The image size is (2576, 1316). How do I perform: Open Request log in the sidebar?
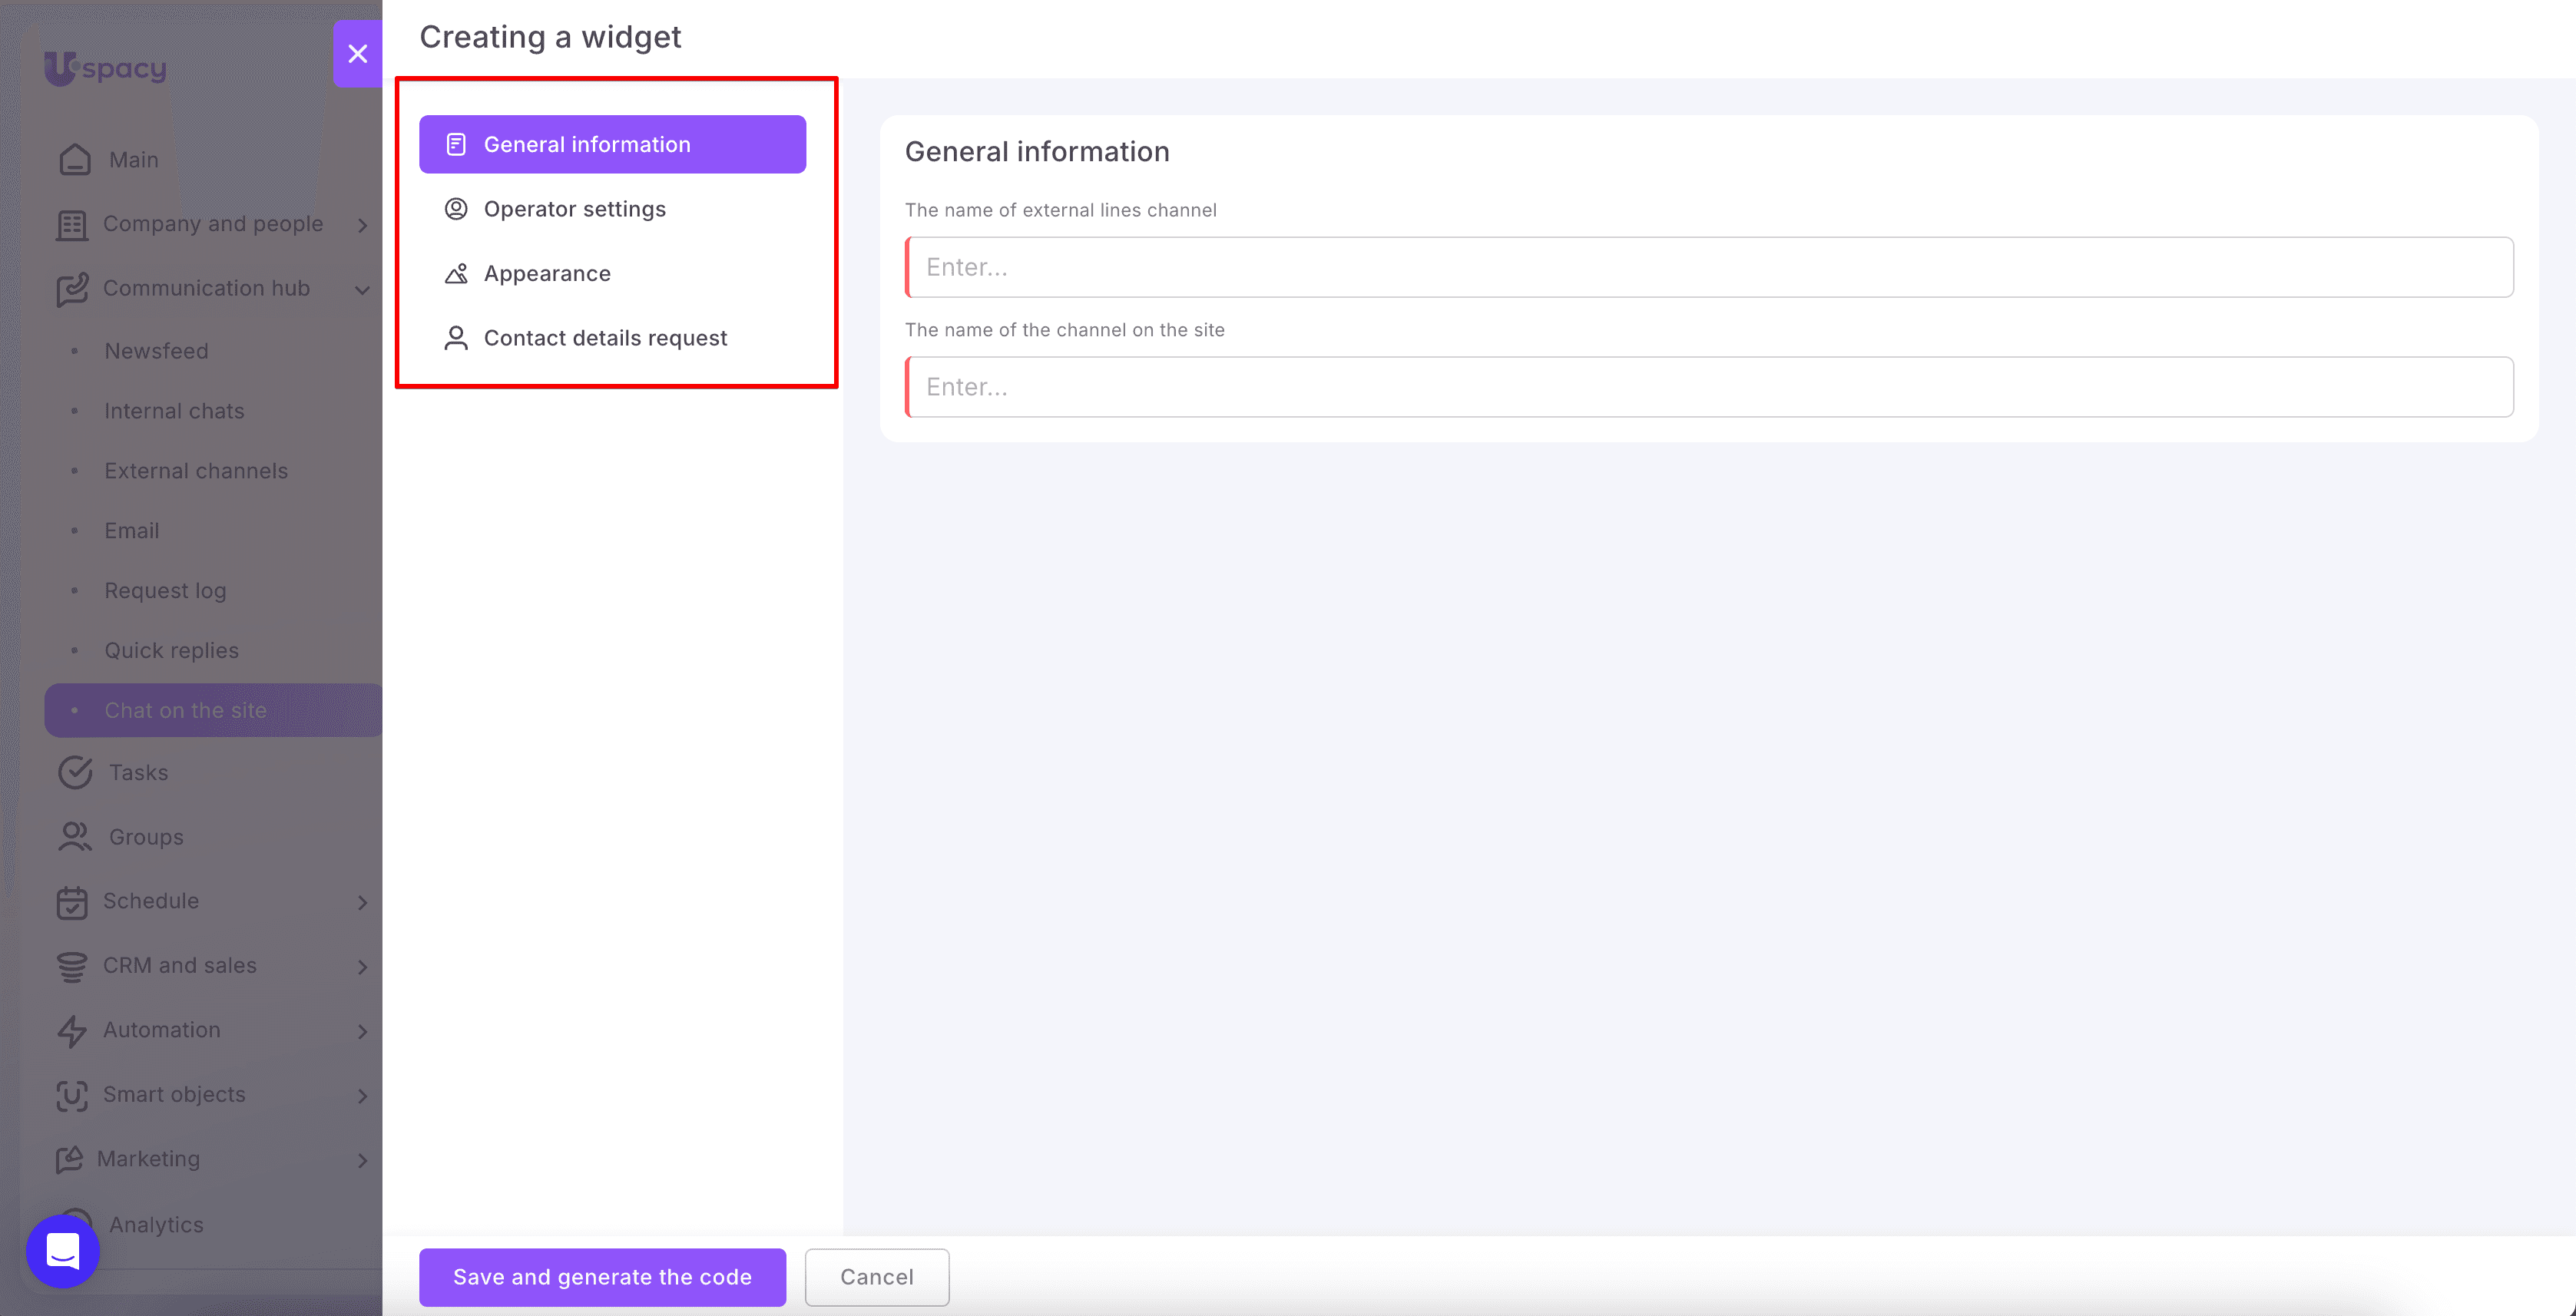click(166, 591)
